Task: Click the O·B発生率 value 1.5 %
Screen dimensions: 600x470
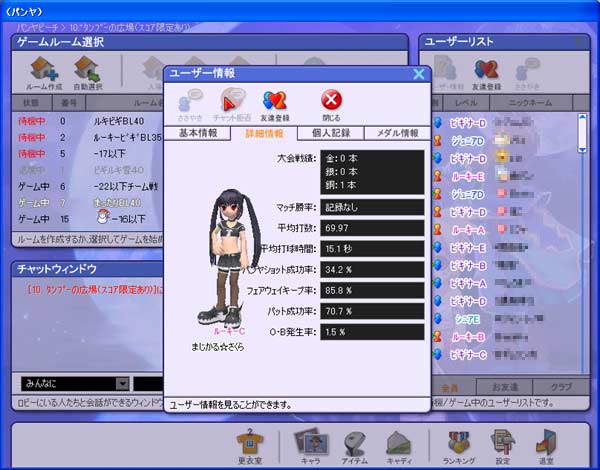Action: click(x=372, y=332)
